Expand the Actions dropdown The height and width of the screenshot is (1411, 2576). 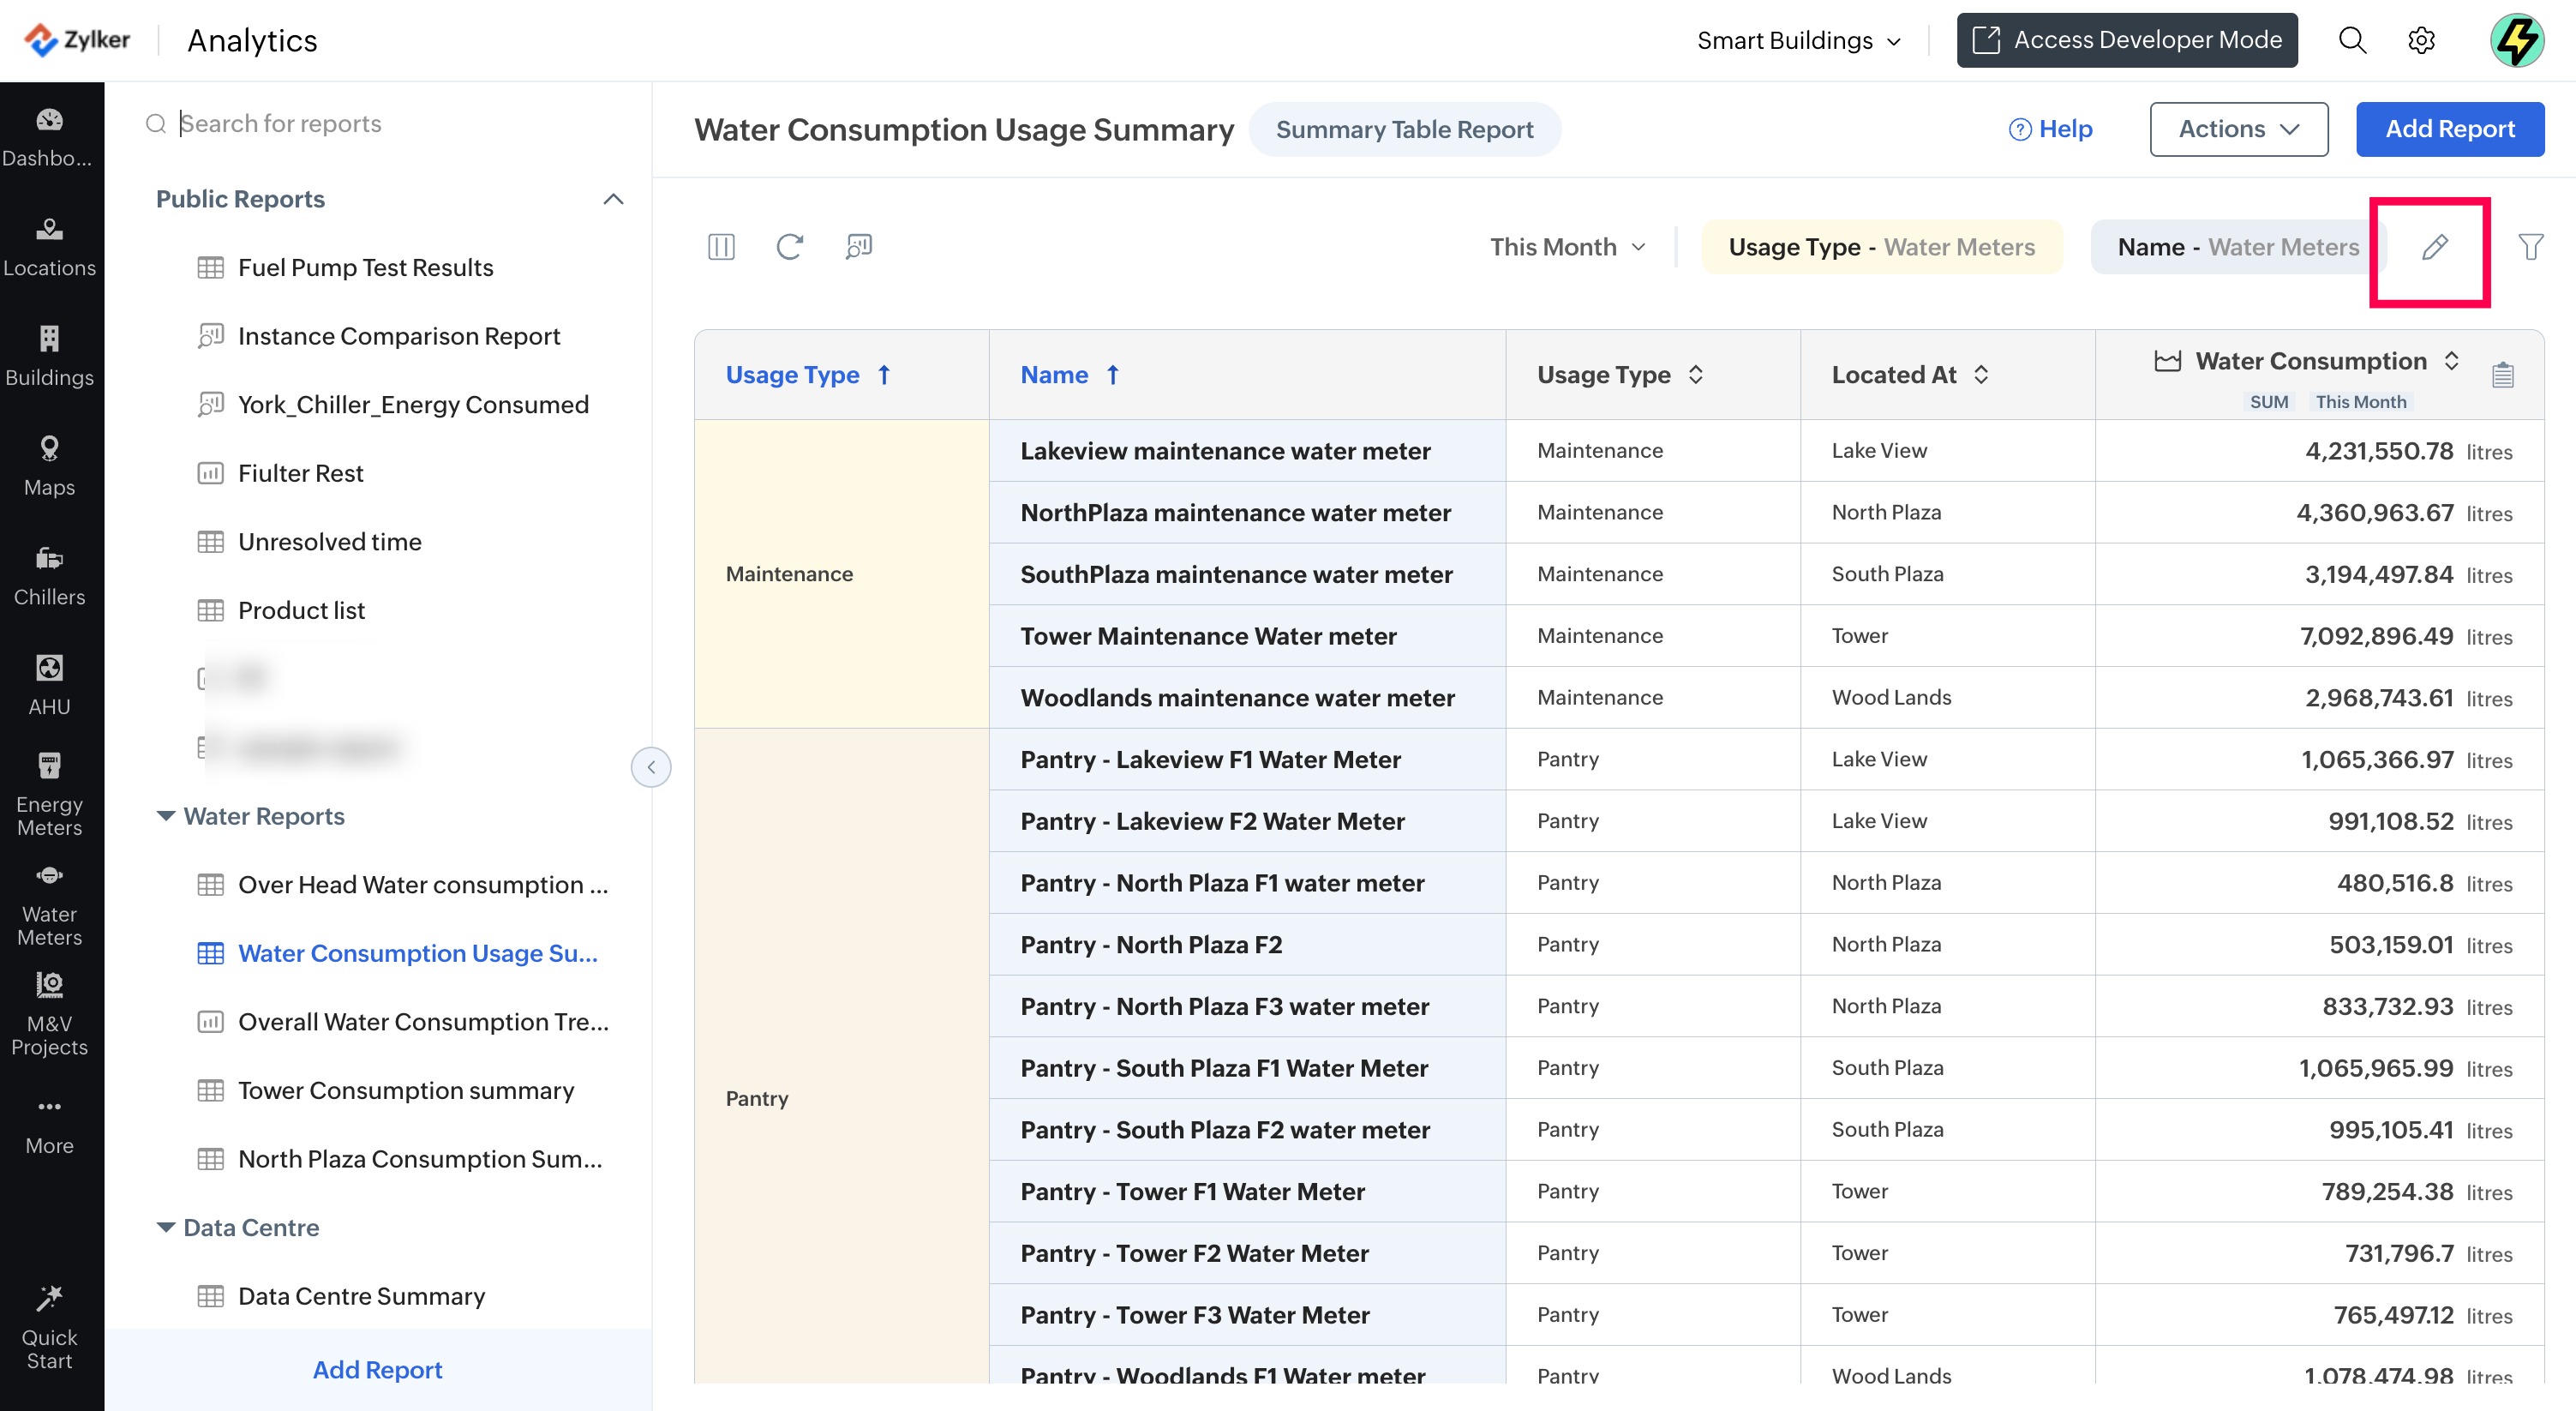(2238, 129)
